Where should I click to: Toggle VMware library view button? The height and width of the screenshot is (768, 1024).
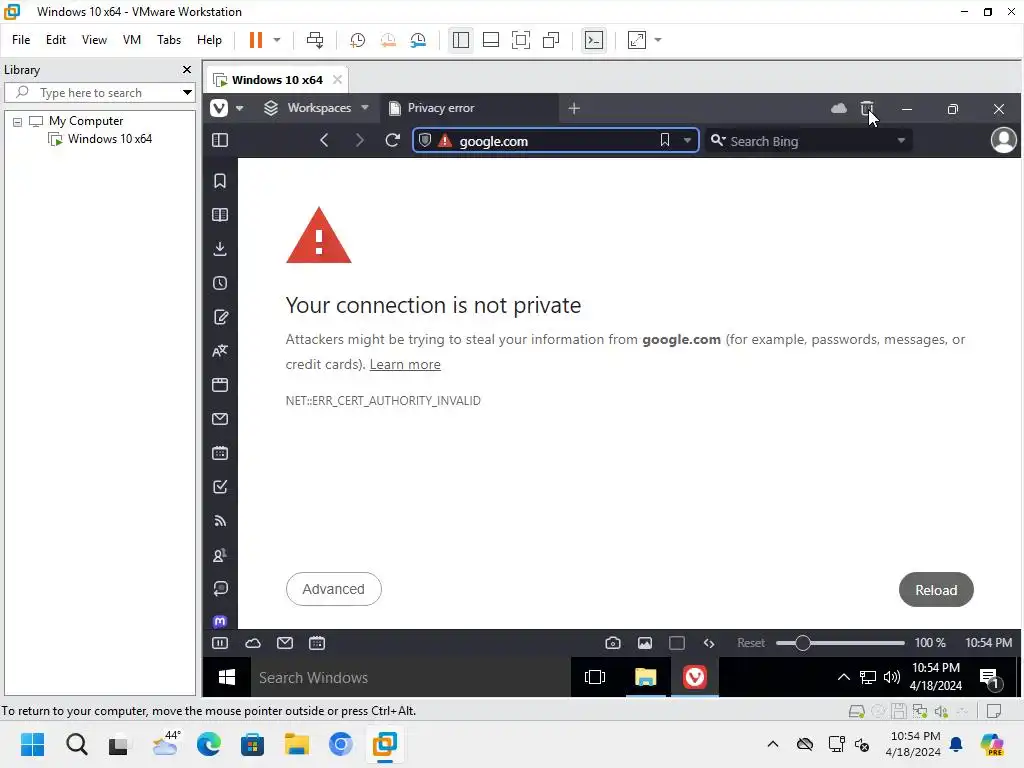pos(460,40)
